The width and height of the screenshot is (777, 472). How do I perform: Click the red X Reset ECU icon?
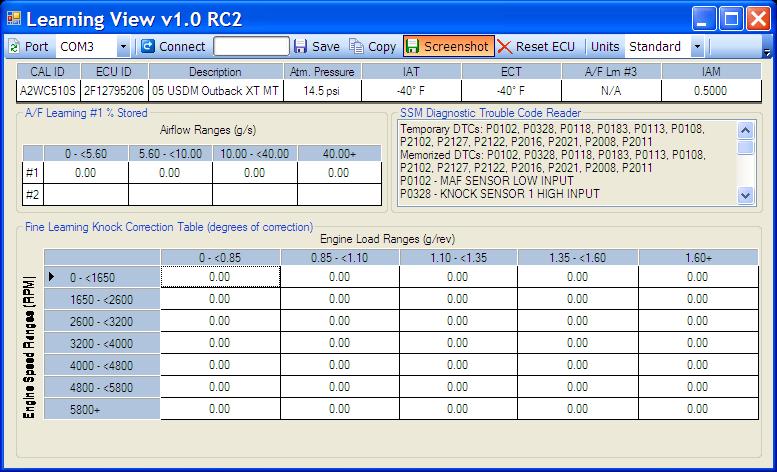[x=505, y=47]
